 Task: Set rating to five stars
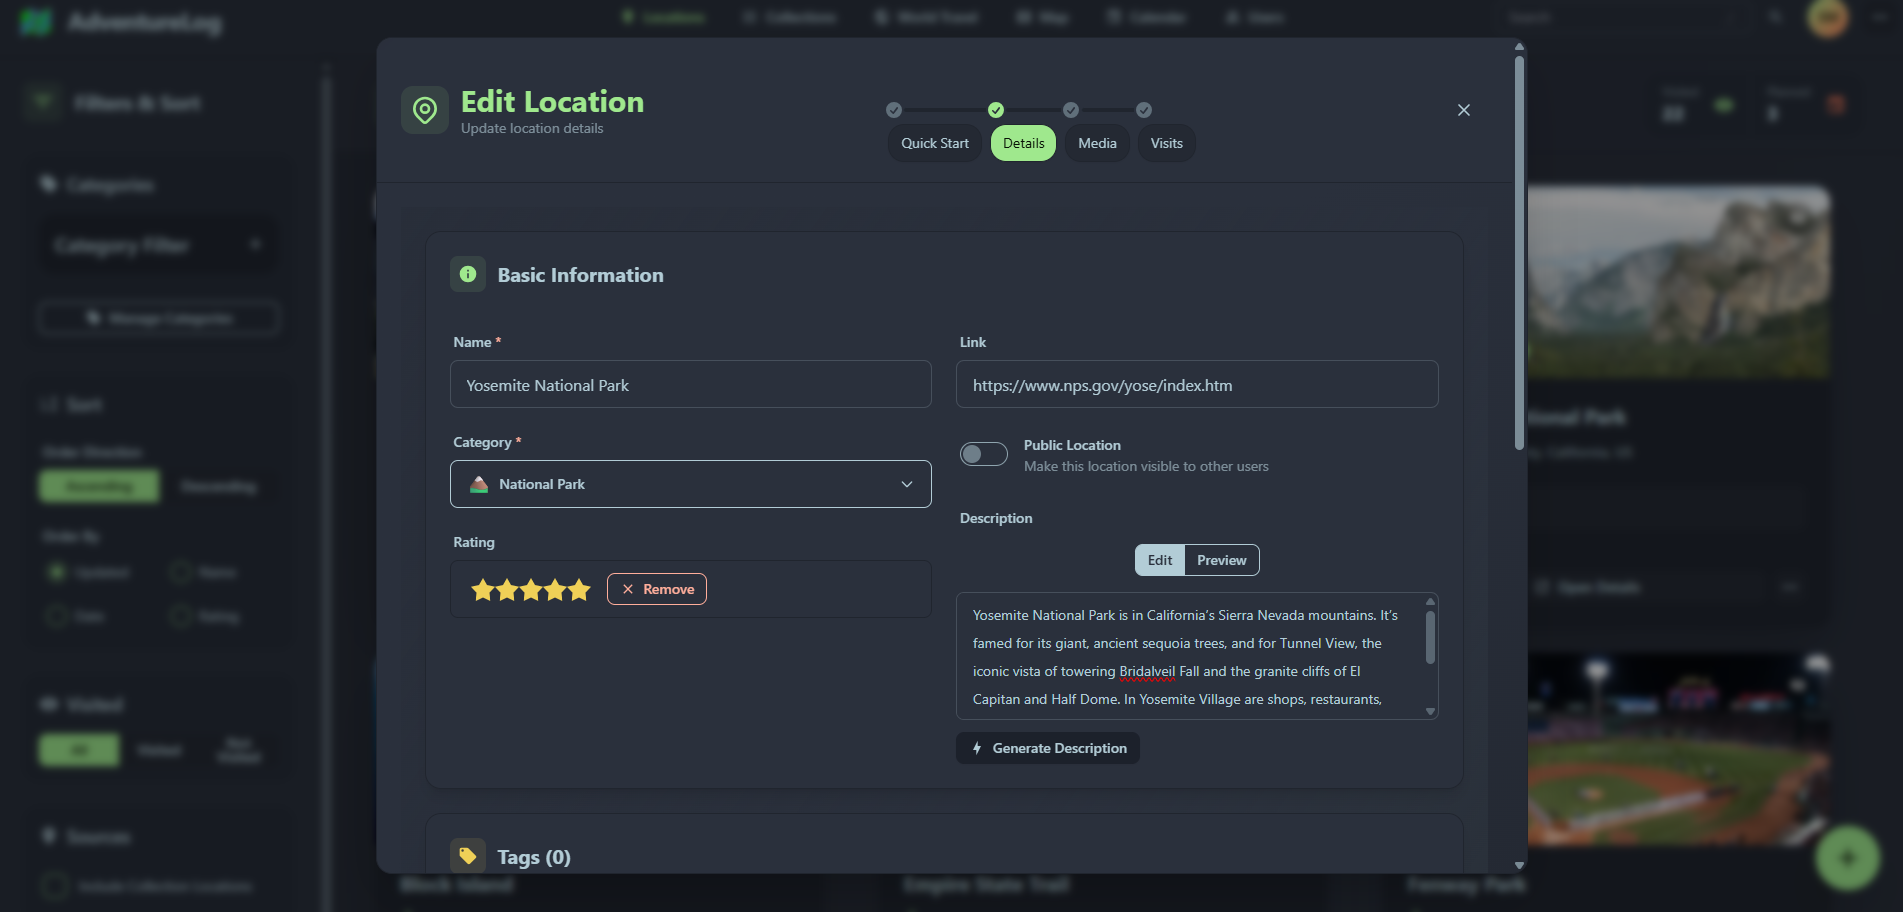(x=580, y=590)
